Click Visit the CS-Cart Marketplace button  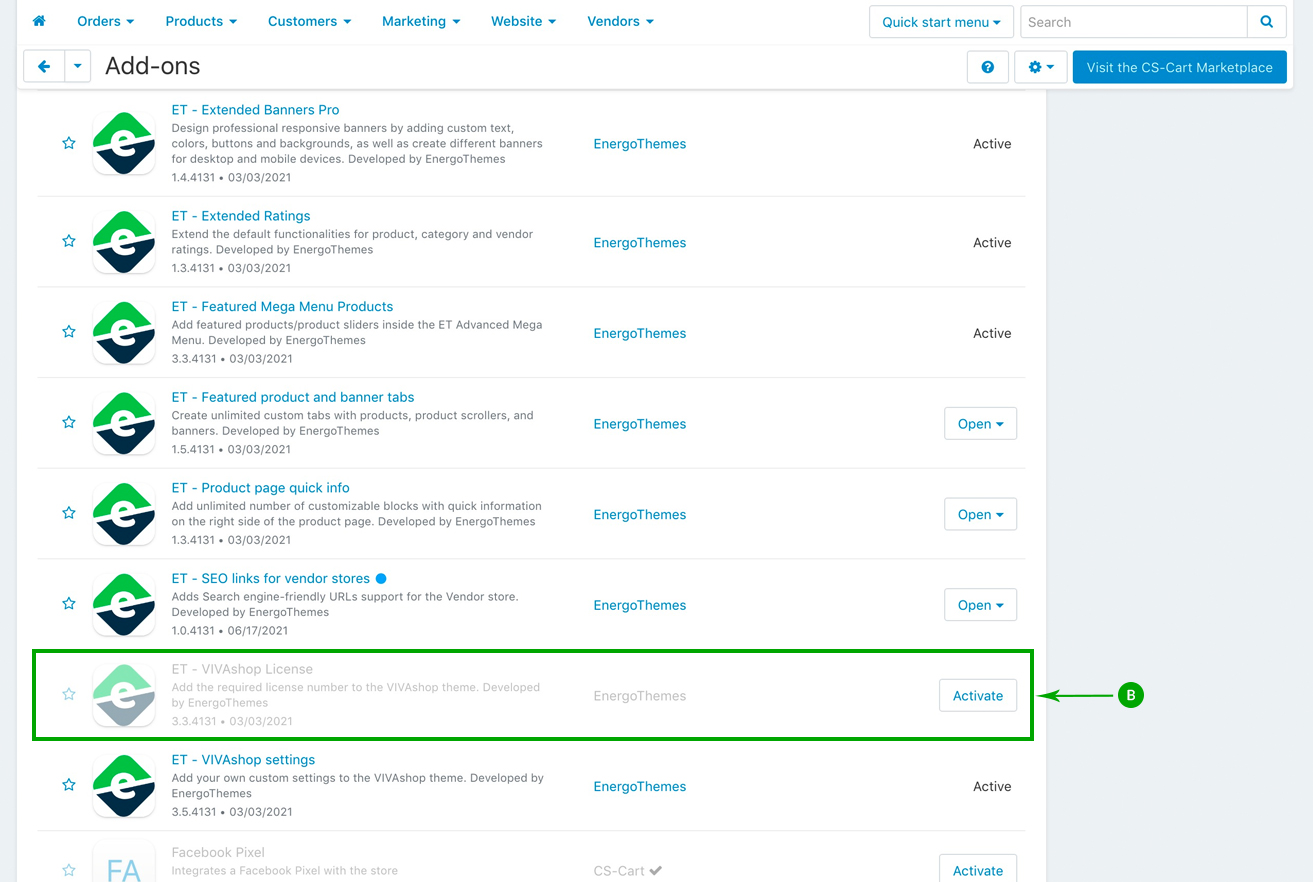tap(1179, 67)
